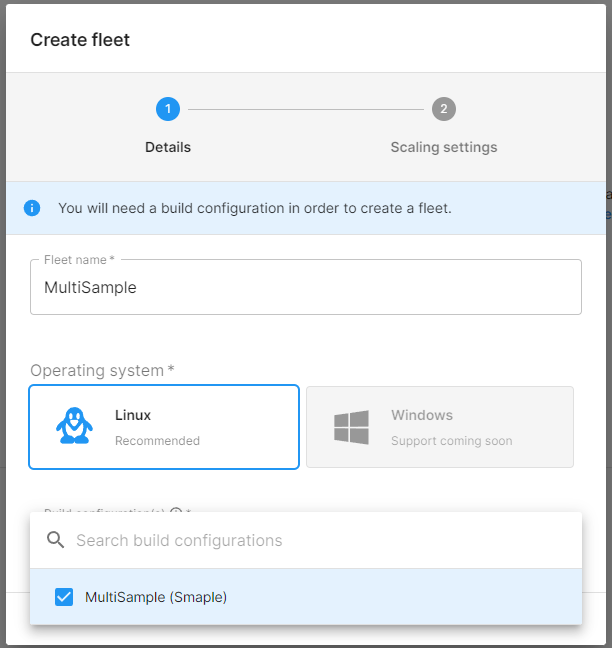612x648 pixels.
Task: Click the Windows logo icon
Action: tap(352, 427)
